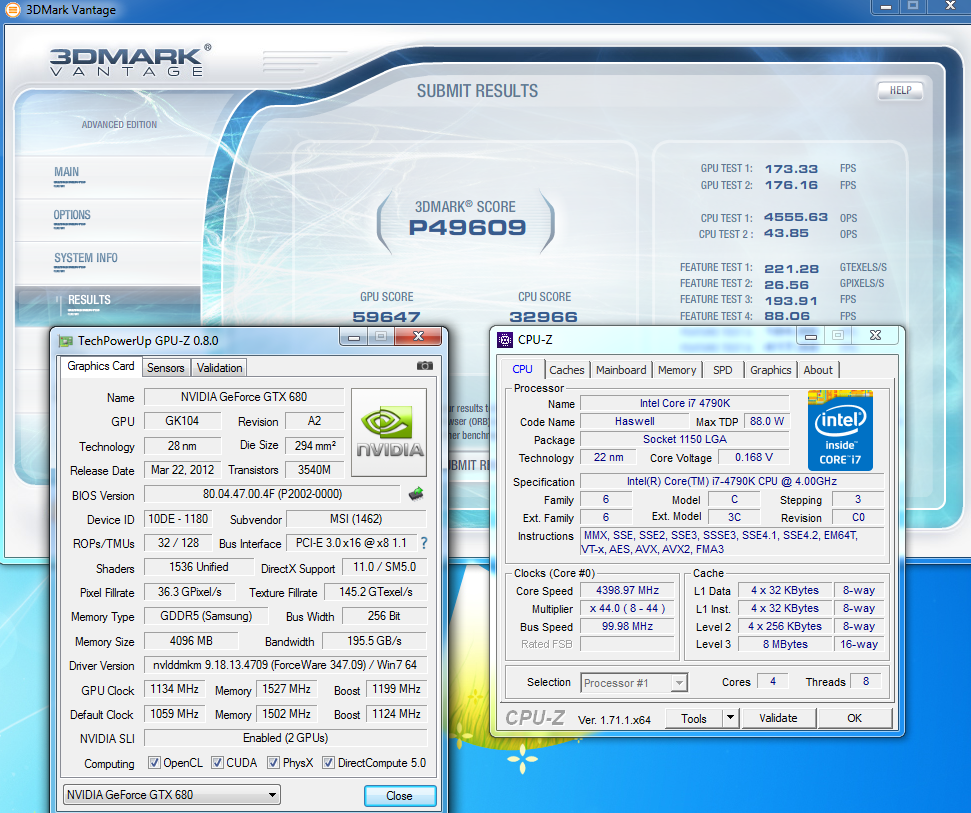Expand the CPU-Z Tools dropdown arrow
971x813 pixels.
(730, 718)
